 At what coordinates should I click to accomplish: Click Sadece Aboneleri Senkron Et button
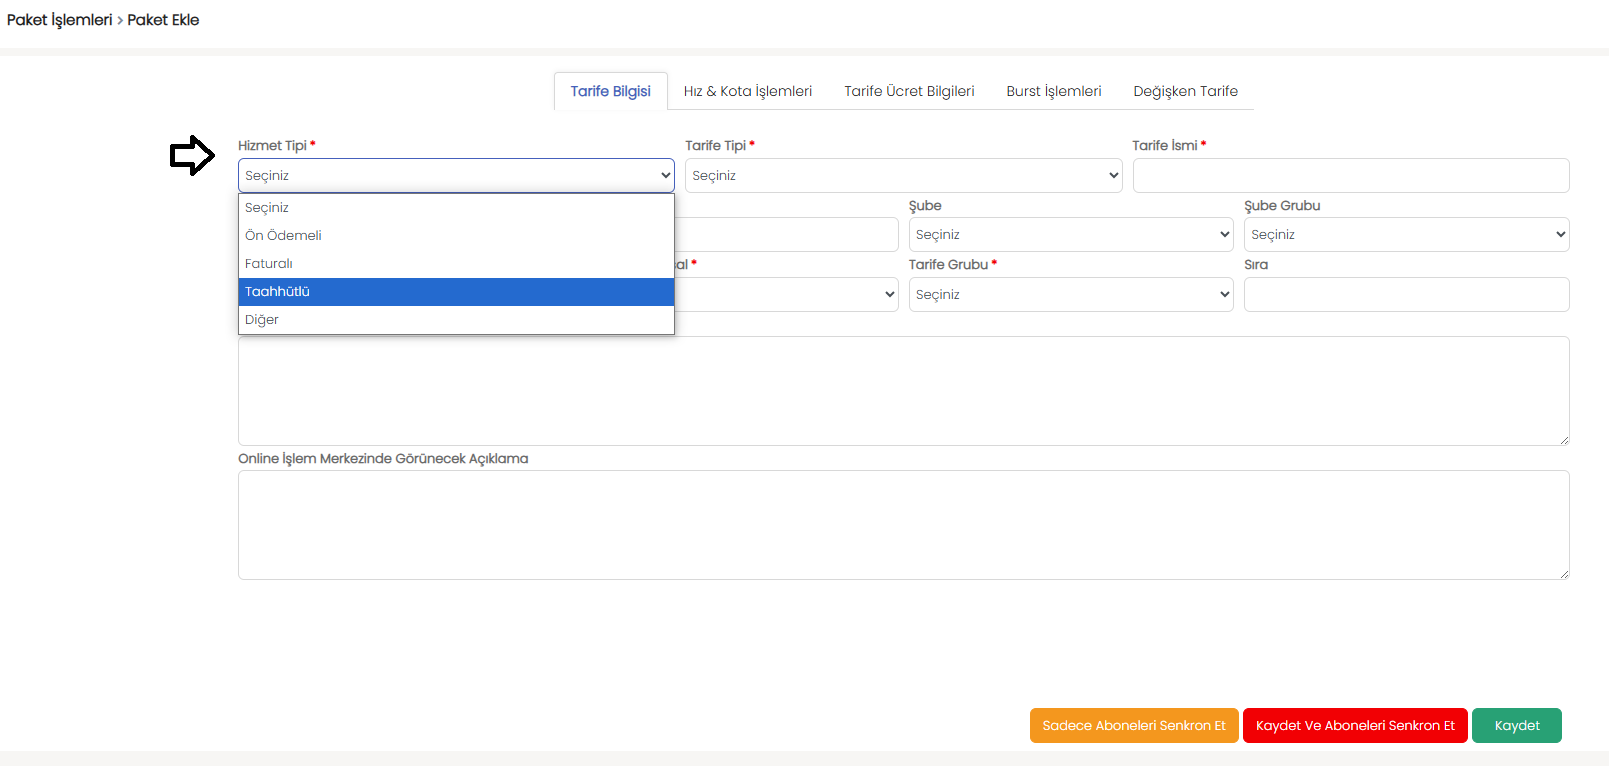1133,726
